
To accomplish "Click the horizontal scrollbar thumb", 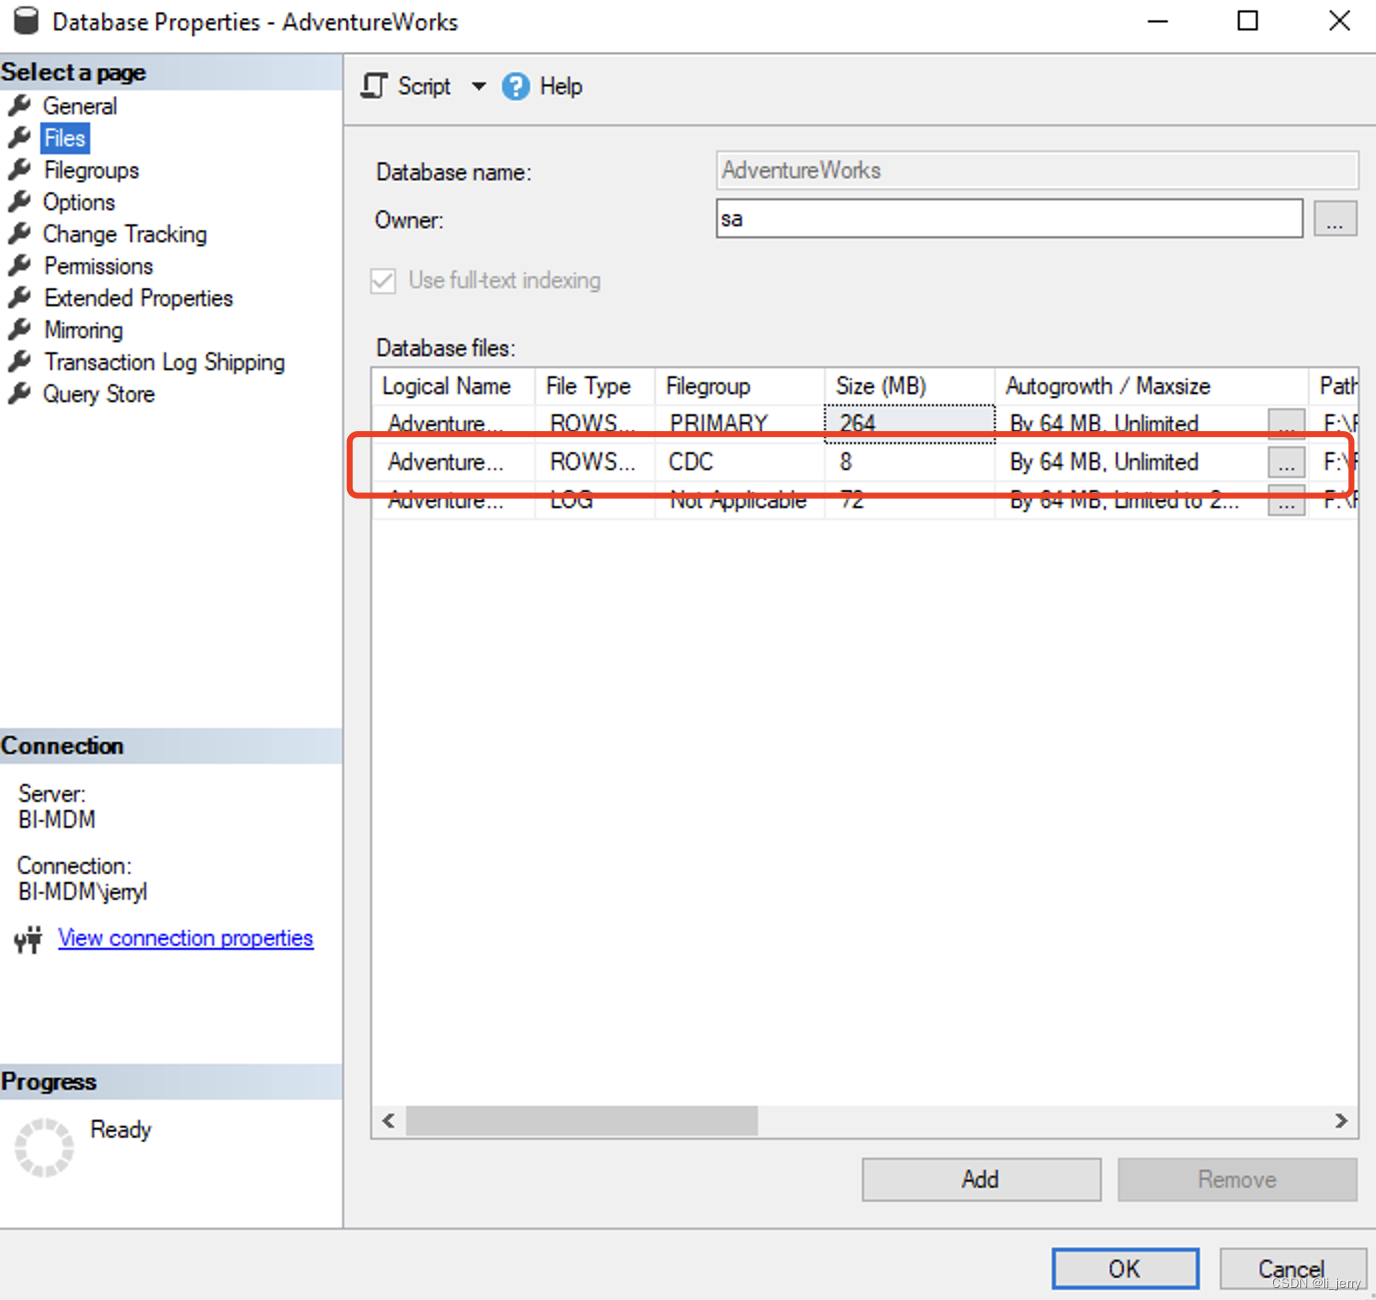I will [581, 1121].
